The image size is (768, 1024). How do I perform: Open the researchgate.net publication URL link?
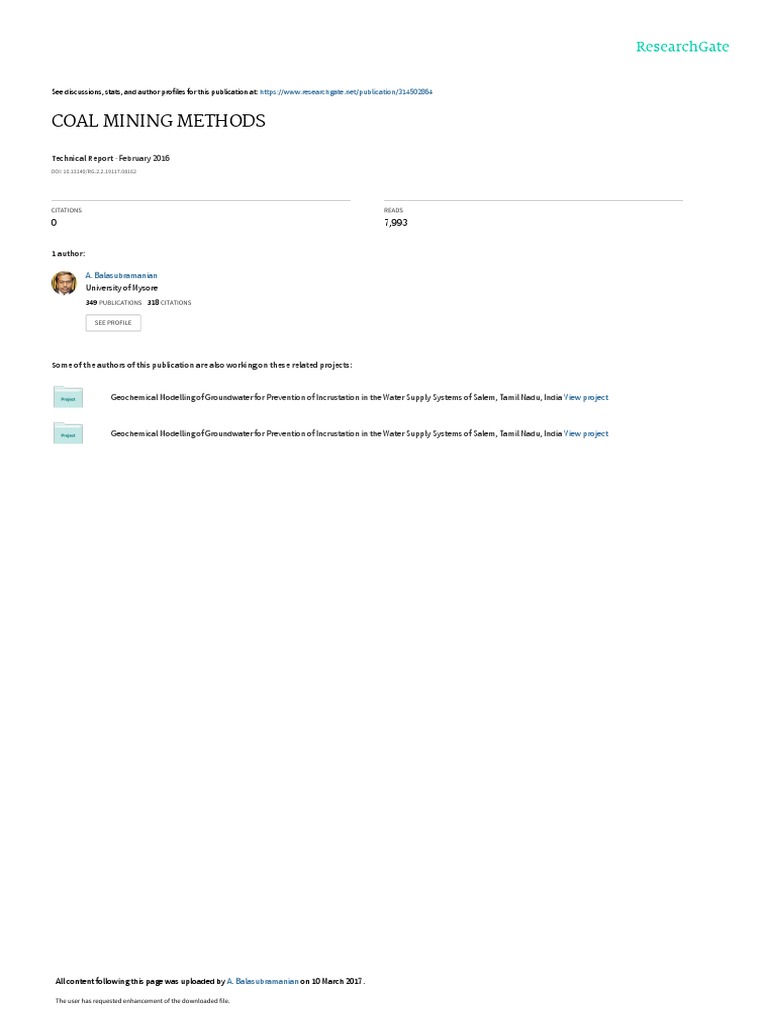tap(346, 92)
